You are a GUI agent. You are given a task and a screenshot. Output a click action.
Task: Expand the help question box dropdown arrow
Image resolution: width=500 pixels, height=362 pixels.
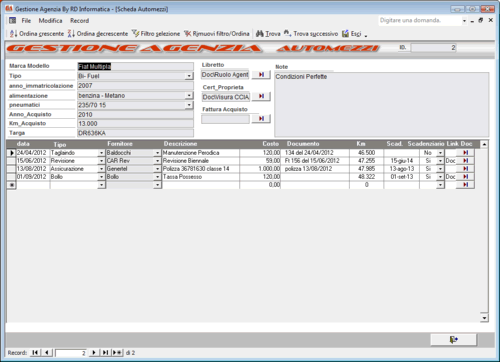coord(464,21)
